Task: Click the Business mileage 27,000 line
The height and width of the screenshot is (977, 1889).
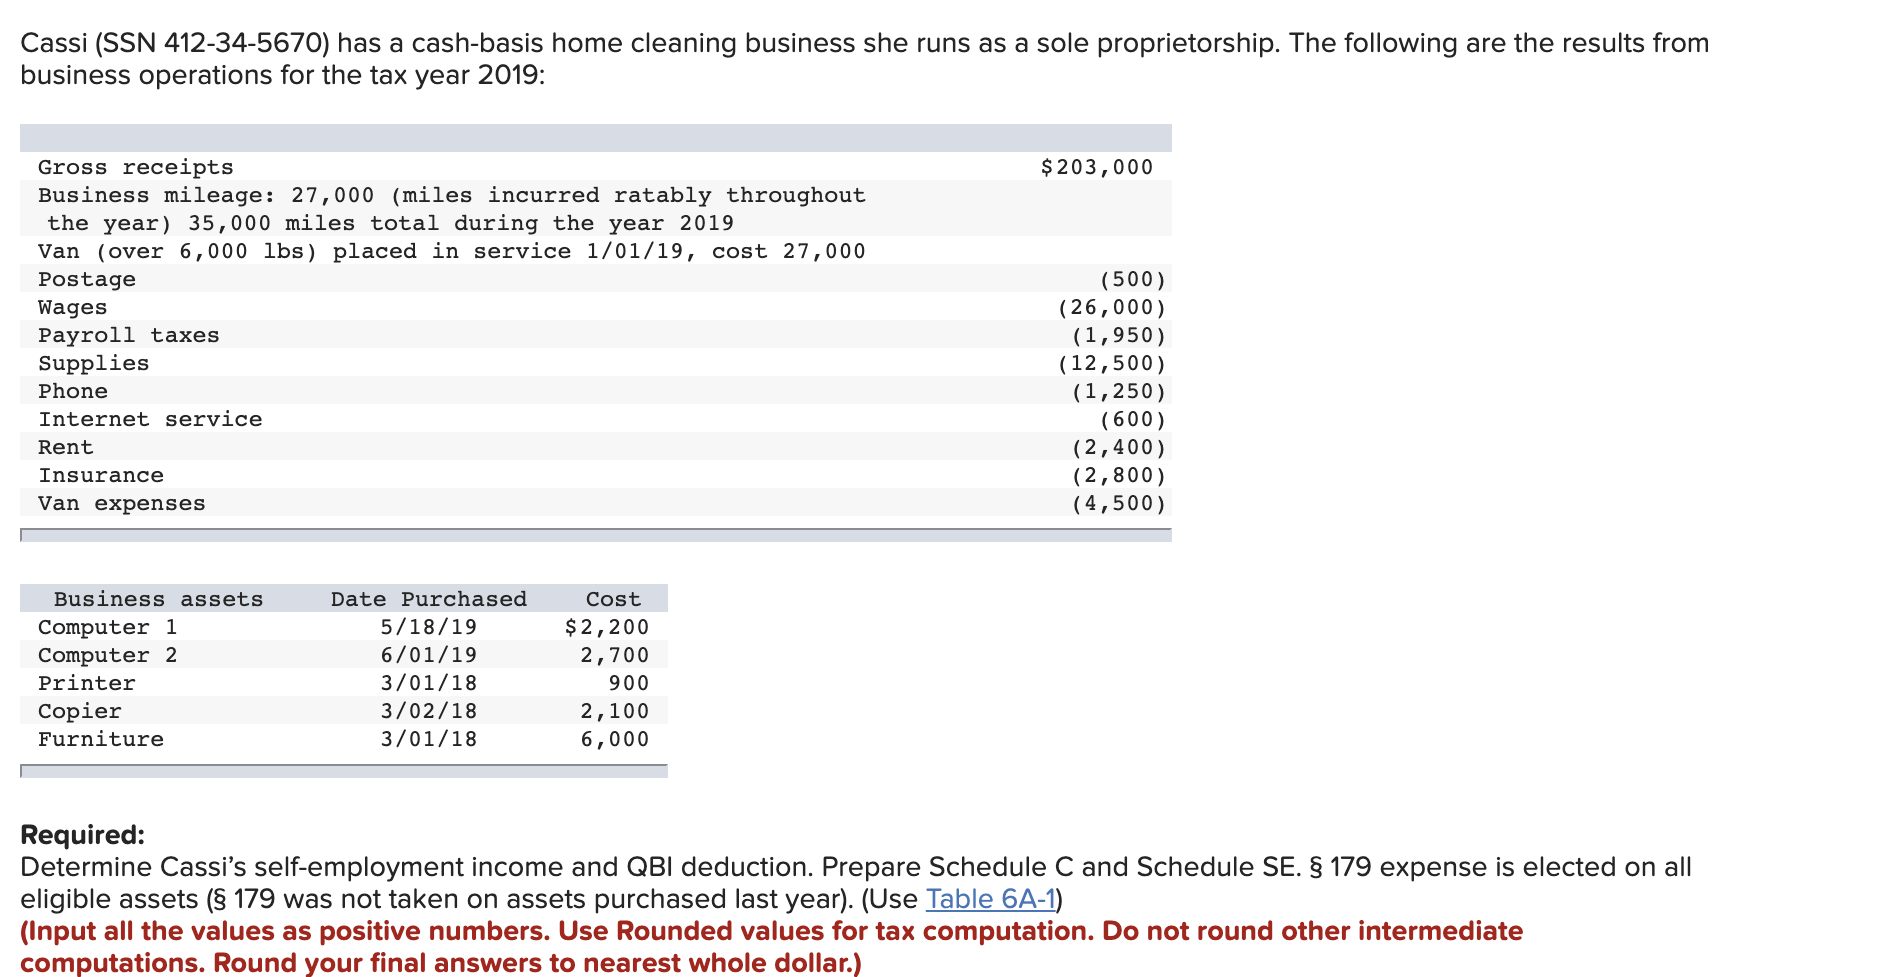Action: [x=452, y=195]
